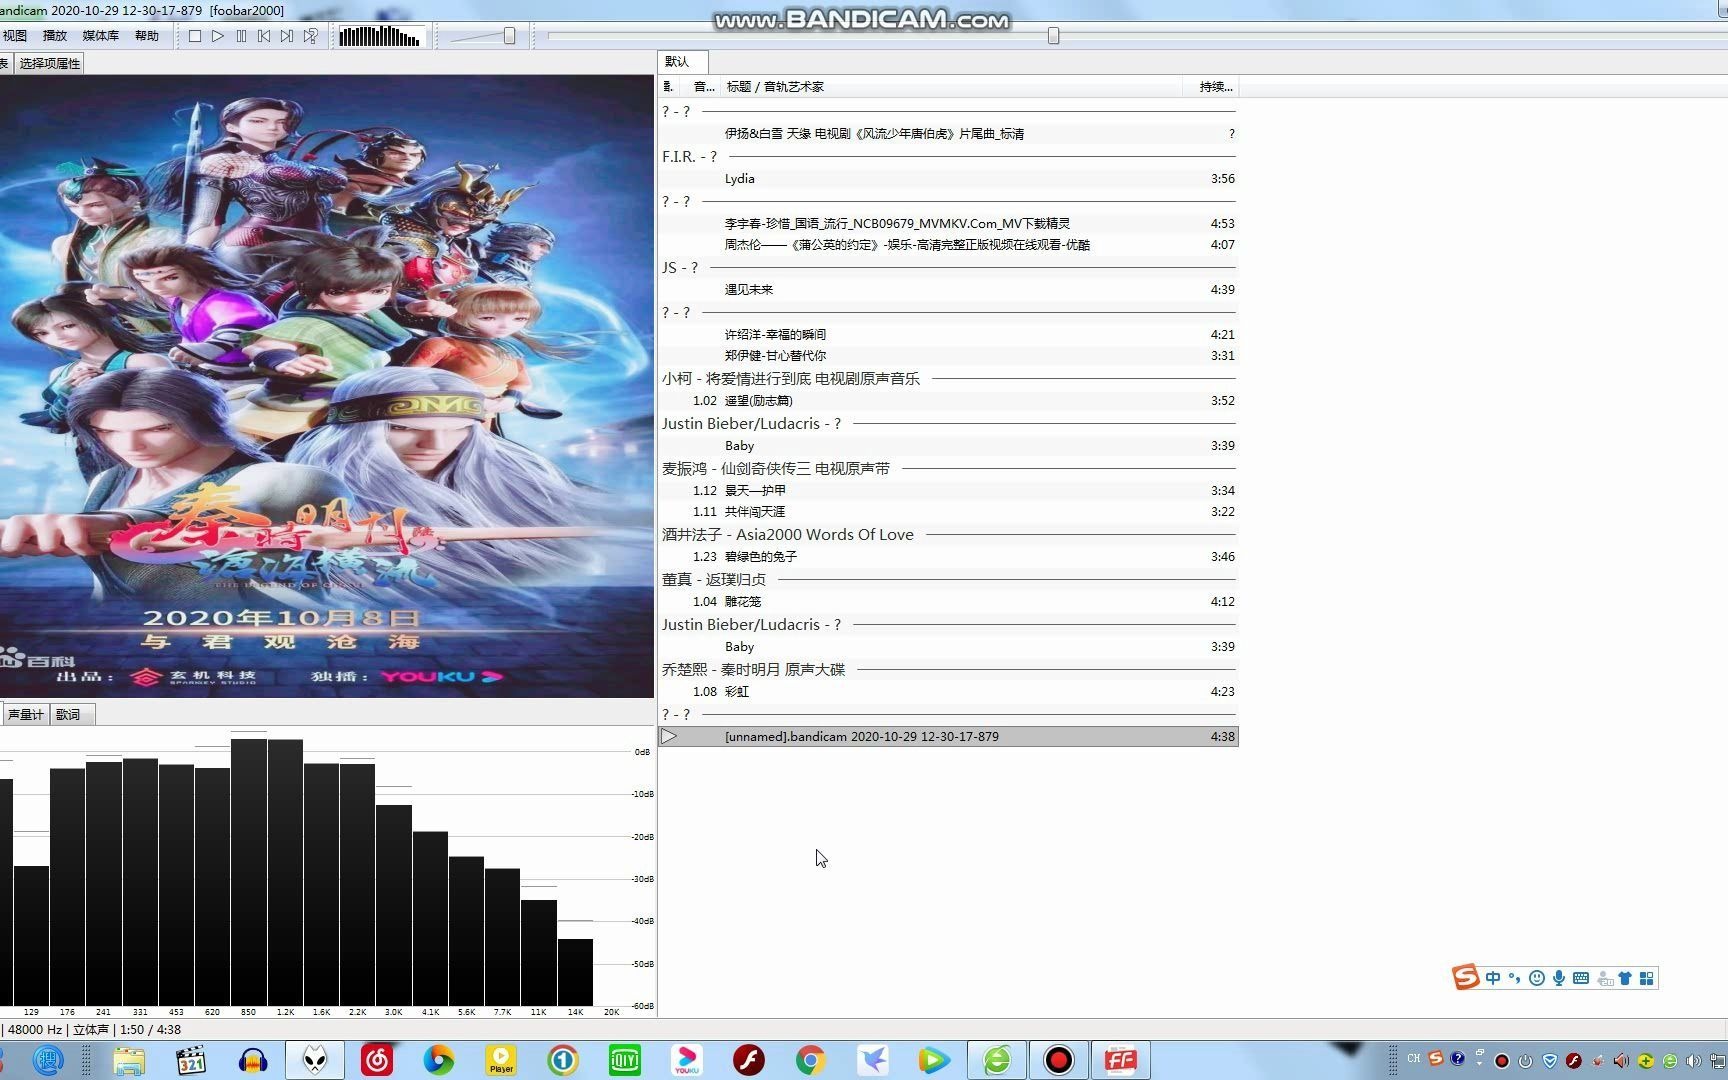The width and height of the screenshot is (1728, 1080).
Task: Click the foobar2000 alien taskbar icon
Action: (315, 1060)
